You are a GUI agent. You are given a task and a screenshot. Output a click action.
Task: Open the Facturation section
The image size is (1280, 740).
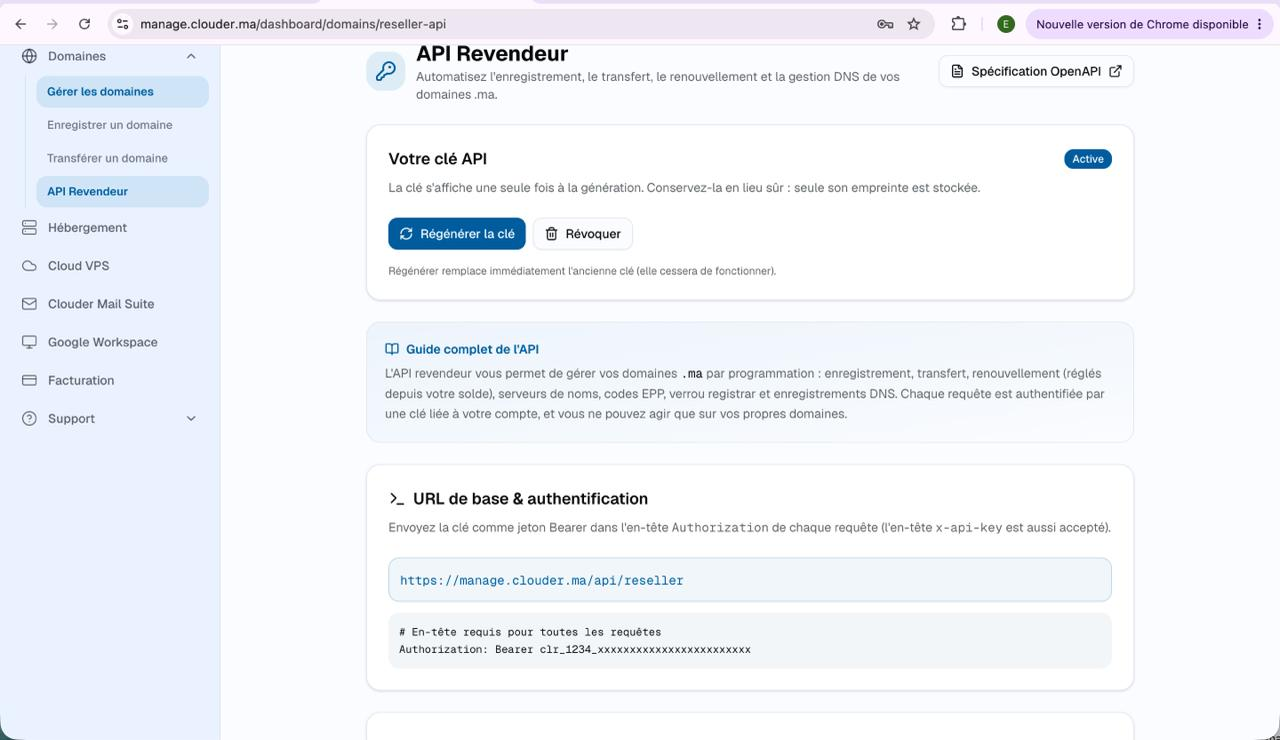click(x=110, y=380)
